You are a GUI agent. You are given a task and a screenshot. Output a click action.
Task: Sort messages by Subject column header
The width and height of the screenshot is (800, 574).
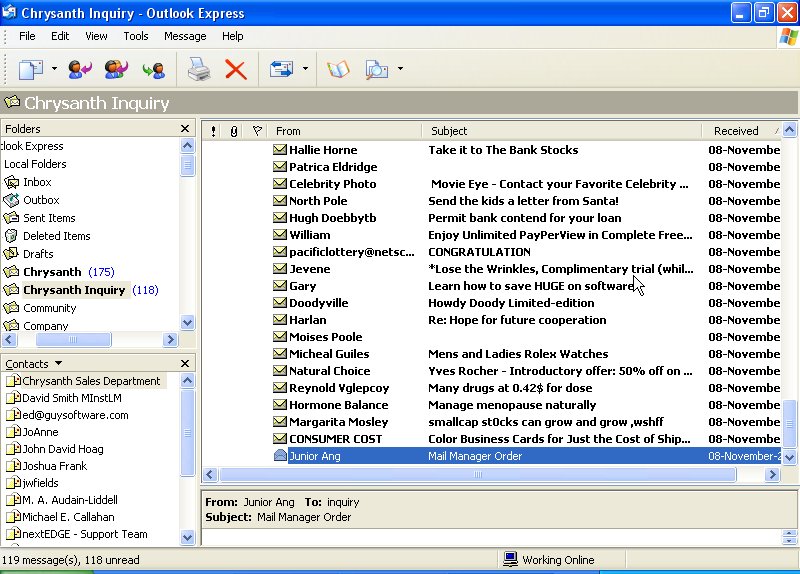(x=560, y=131)
